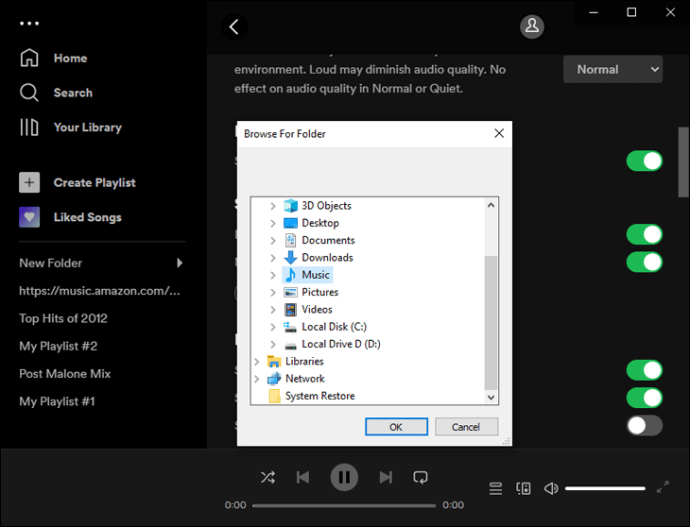Skip to next track
This screenshot has height=527, width=690.
click(386, 477)
